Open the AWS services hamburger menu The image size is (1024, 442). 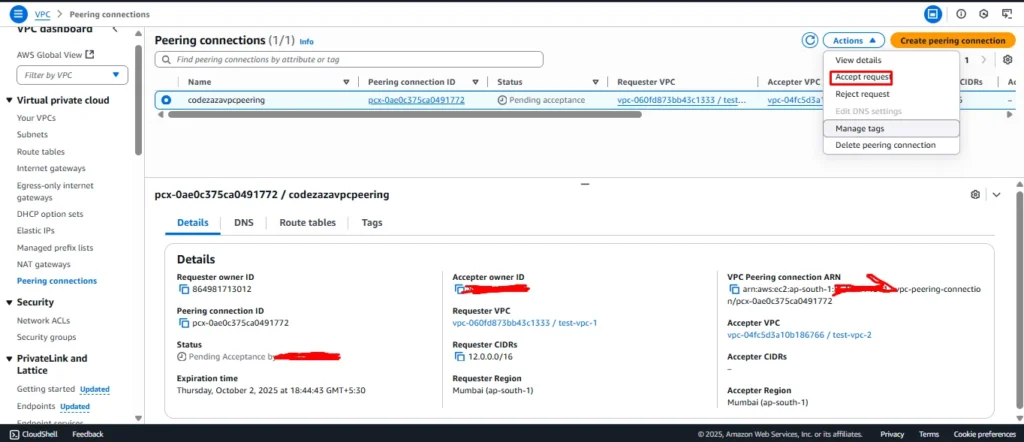[x=18, y=13]
